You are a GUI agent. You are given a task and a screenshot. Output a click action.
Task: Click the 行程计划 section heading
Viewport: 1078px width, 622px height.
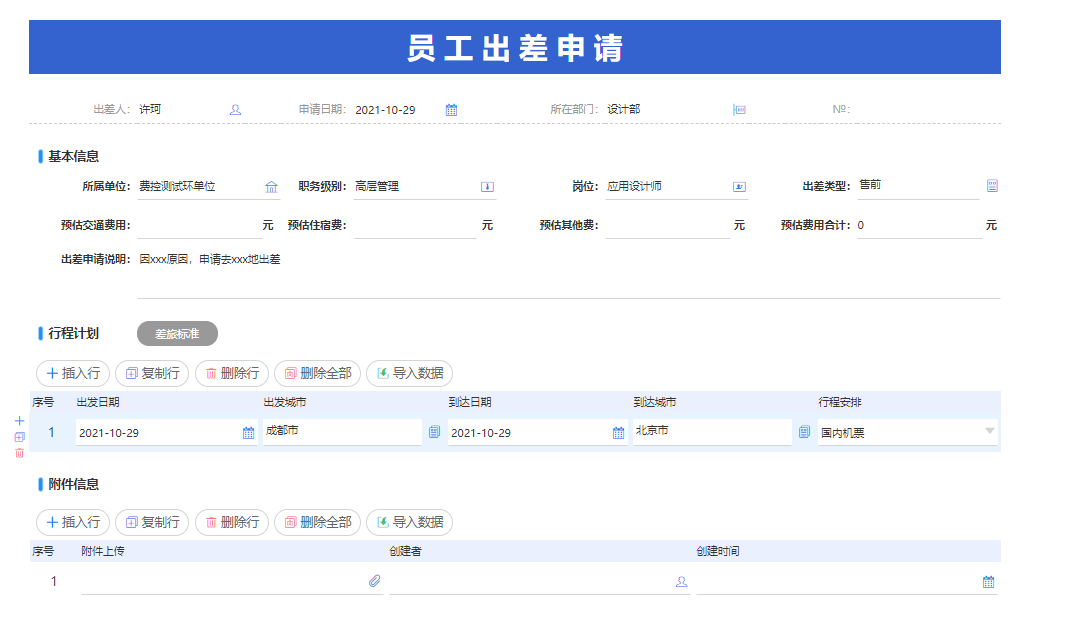pyautogui.click(x=74, y=333)
